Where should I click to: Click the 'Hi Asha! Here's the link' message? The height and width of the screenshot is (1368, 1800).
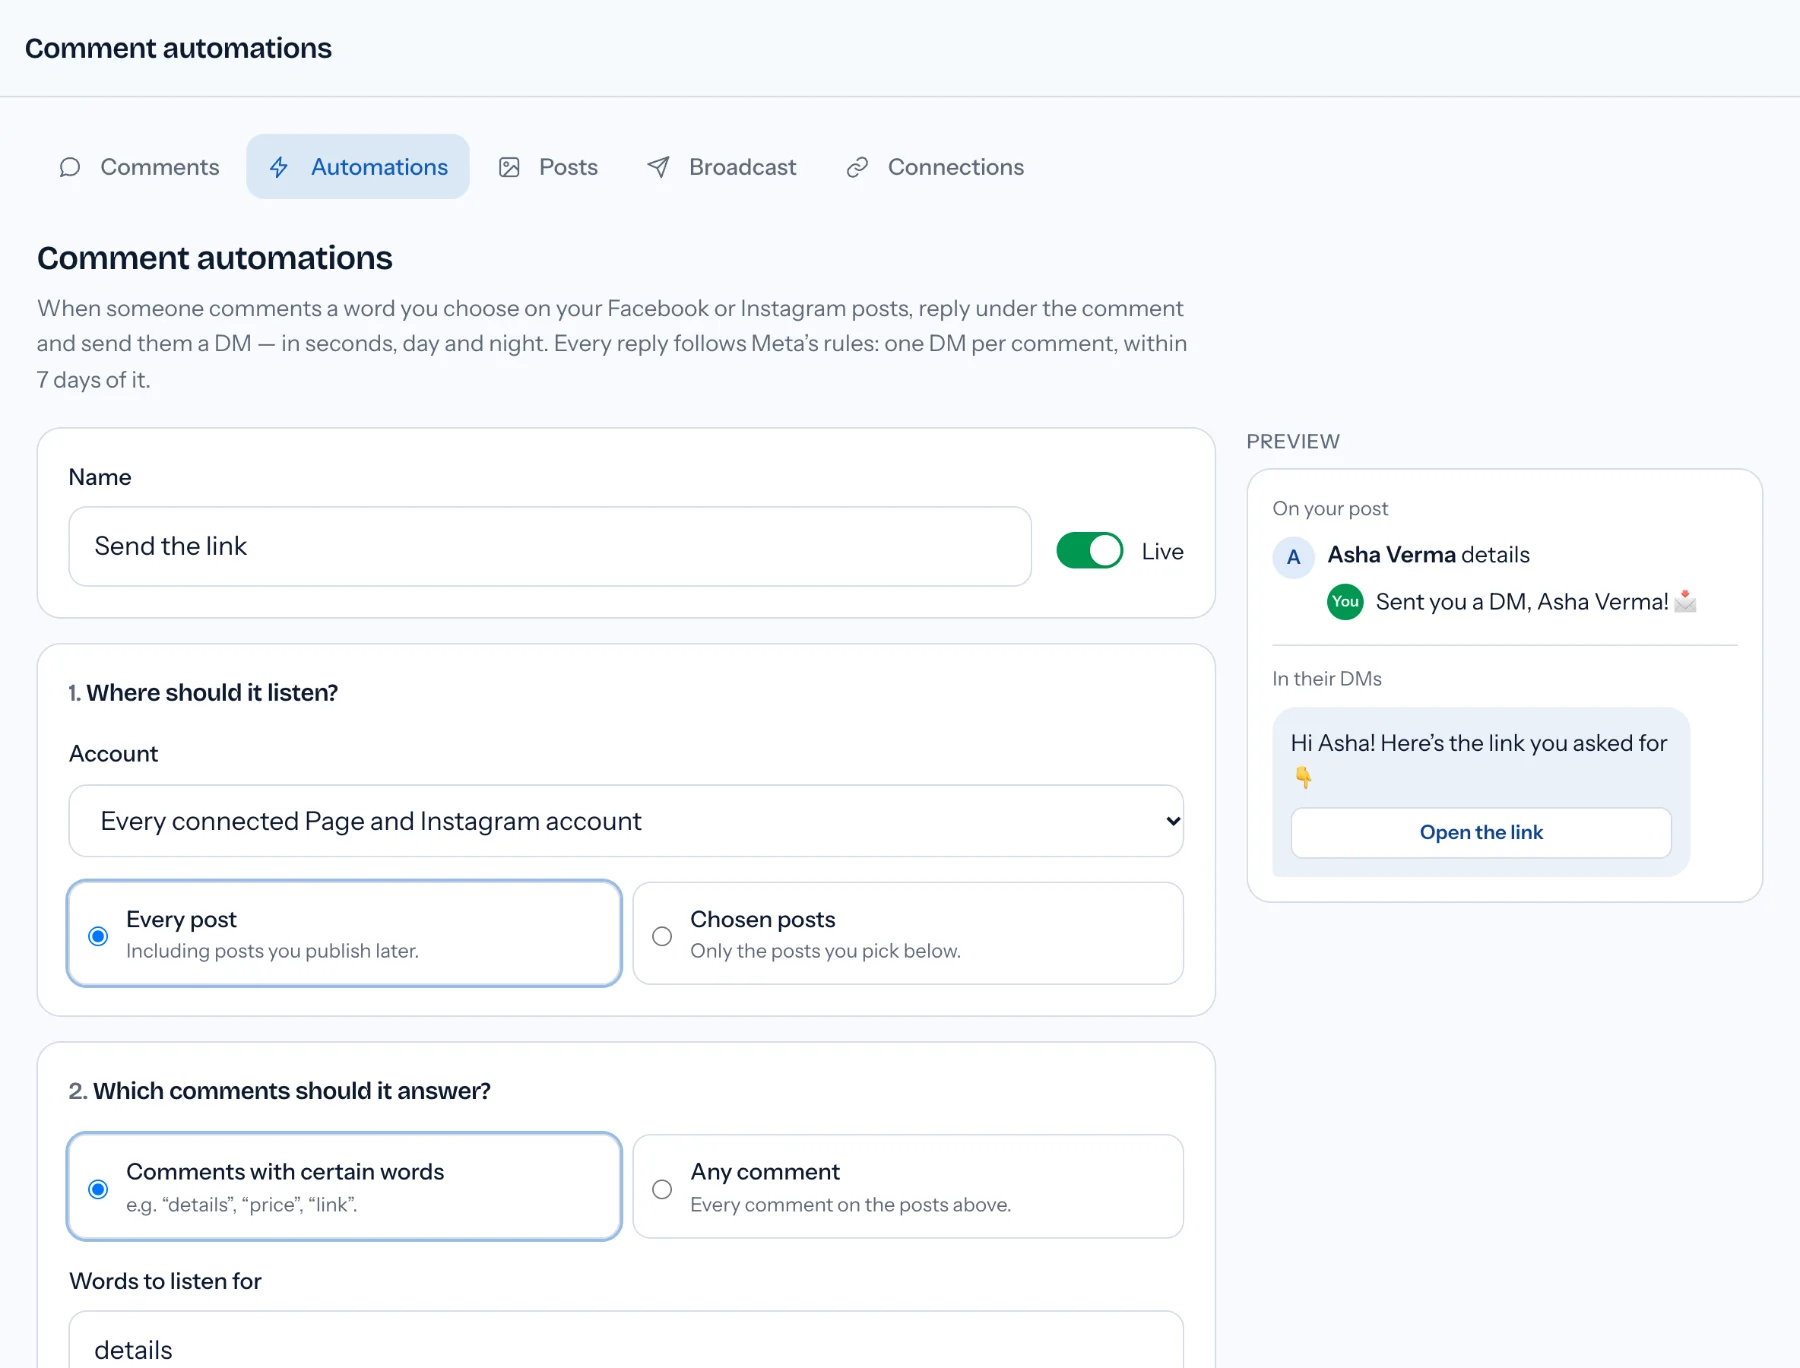1479,760
